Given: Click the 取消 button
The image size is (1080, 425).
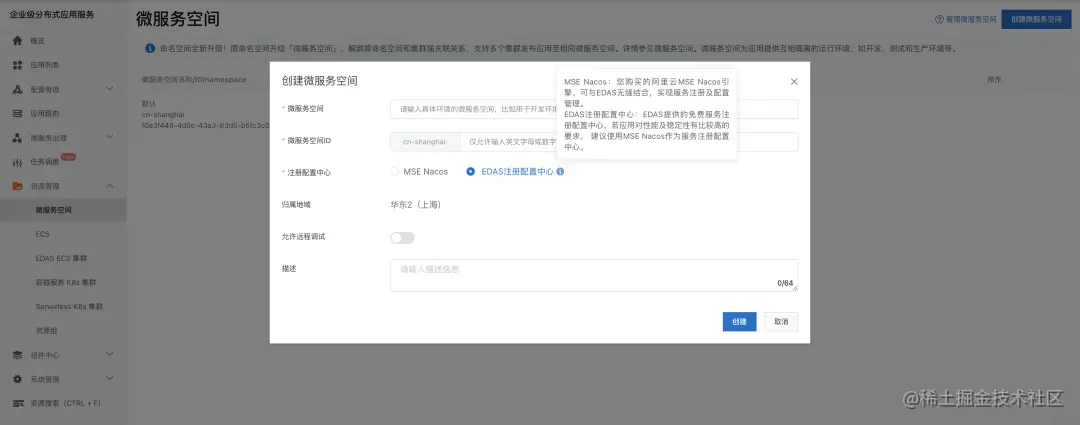Looking at the screenshot, I should pos(781,322).
